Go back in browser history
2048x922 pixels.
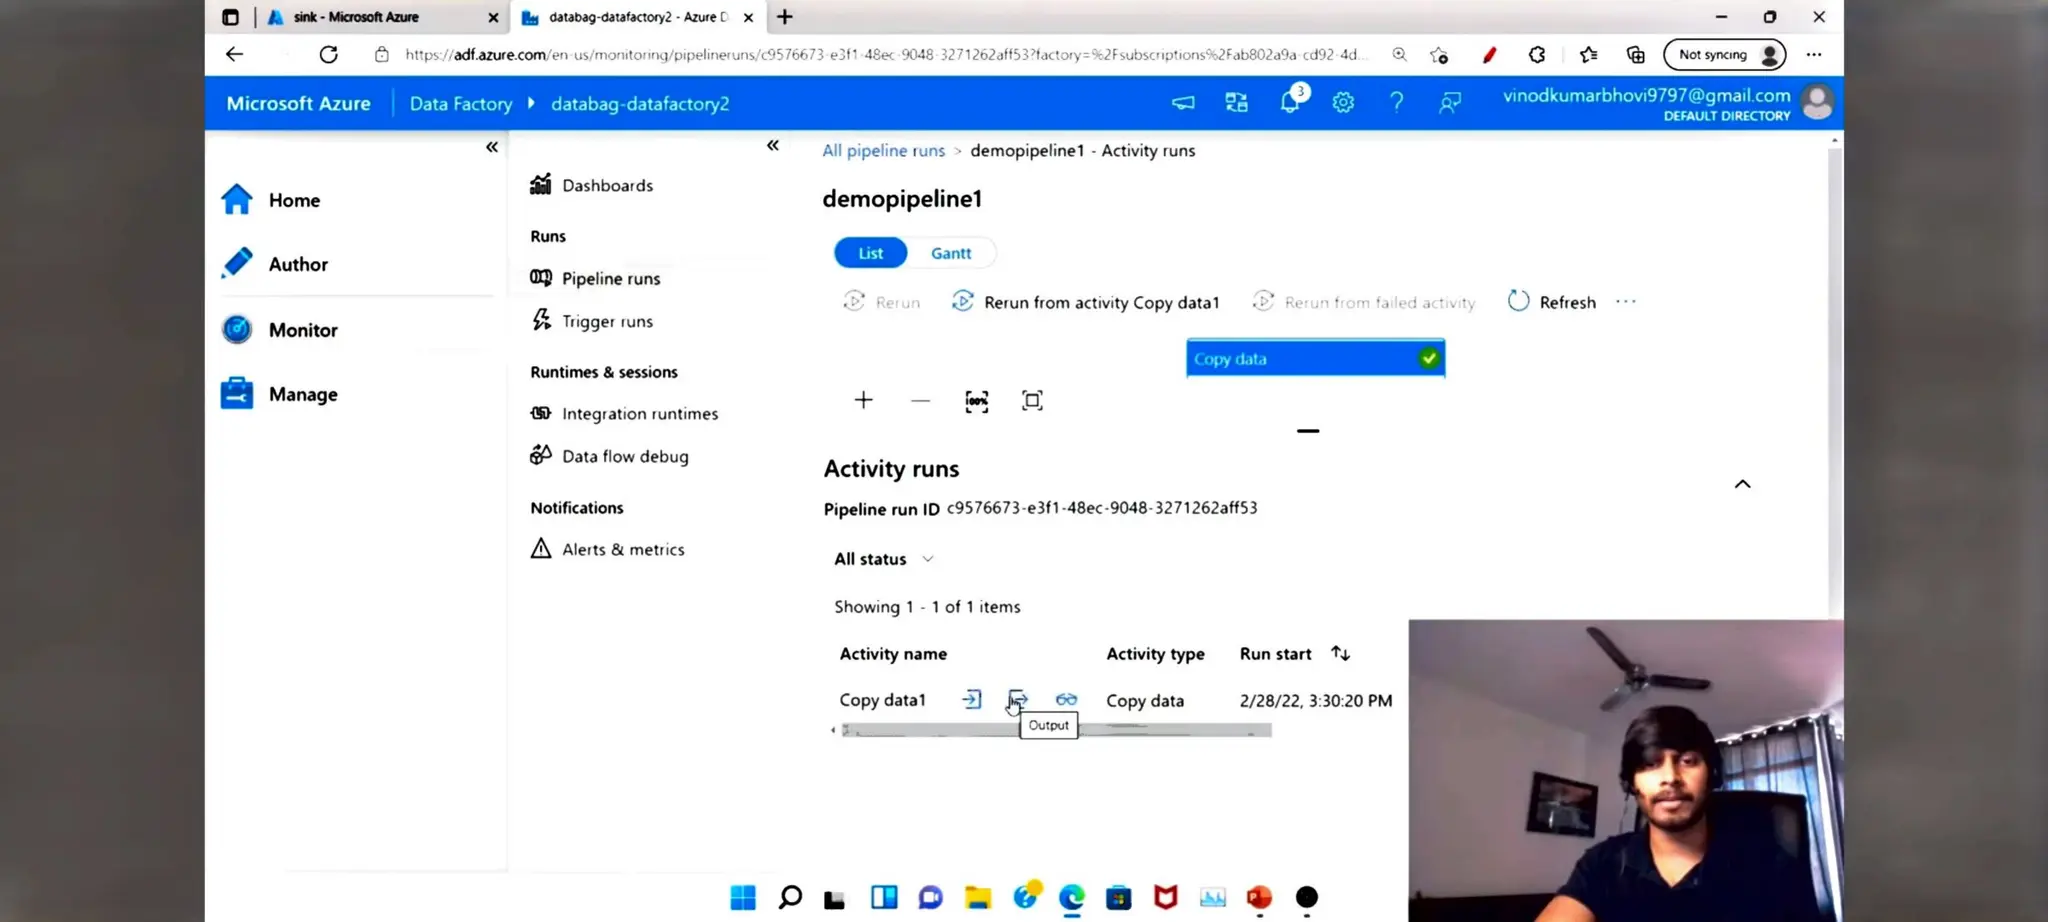tap(234, 55)
